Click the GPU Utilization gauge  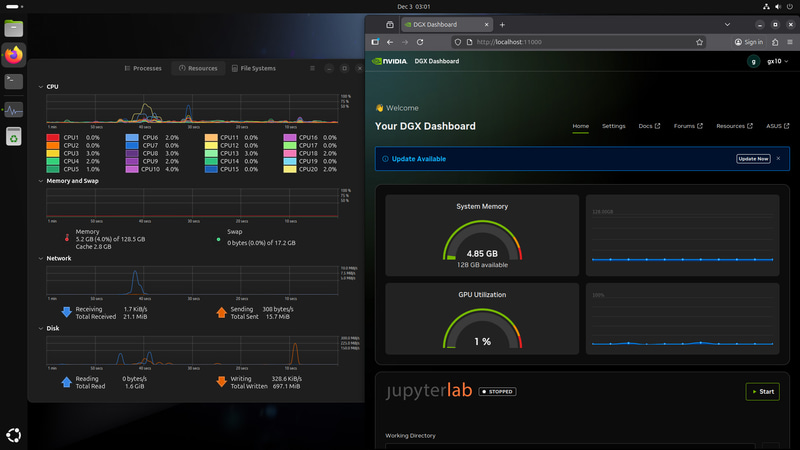(482, 329)
